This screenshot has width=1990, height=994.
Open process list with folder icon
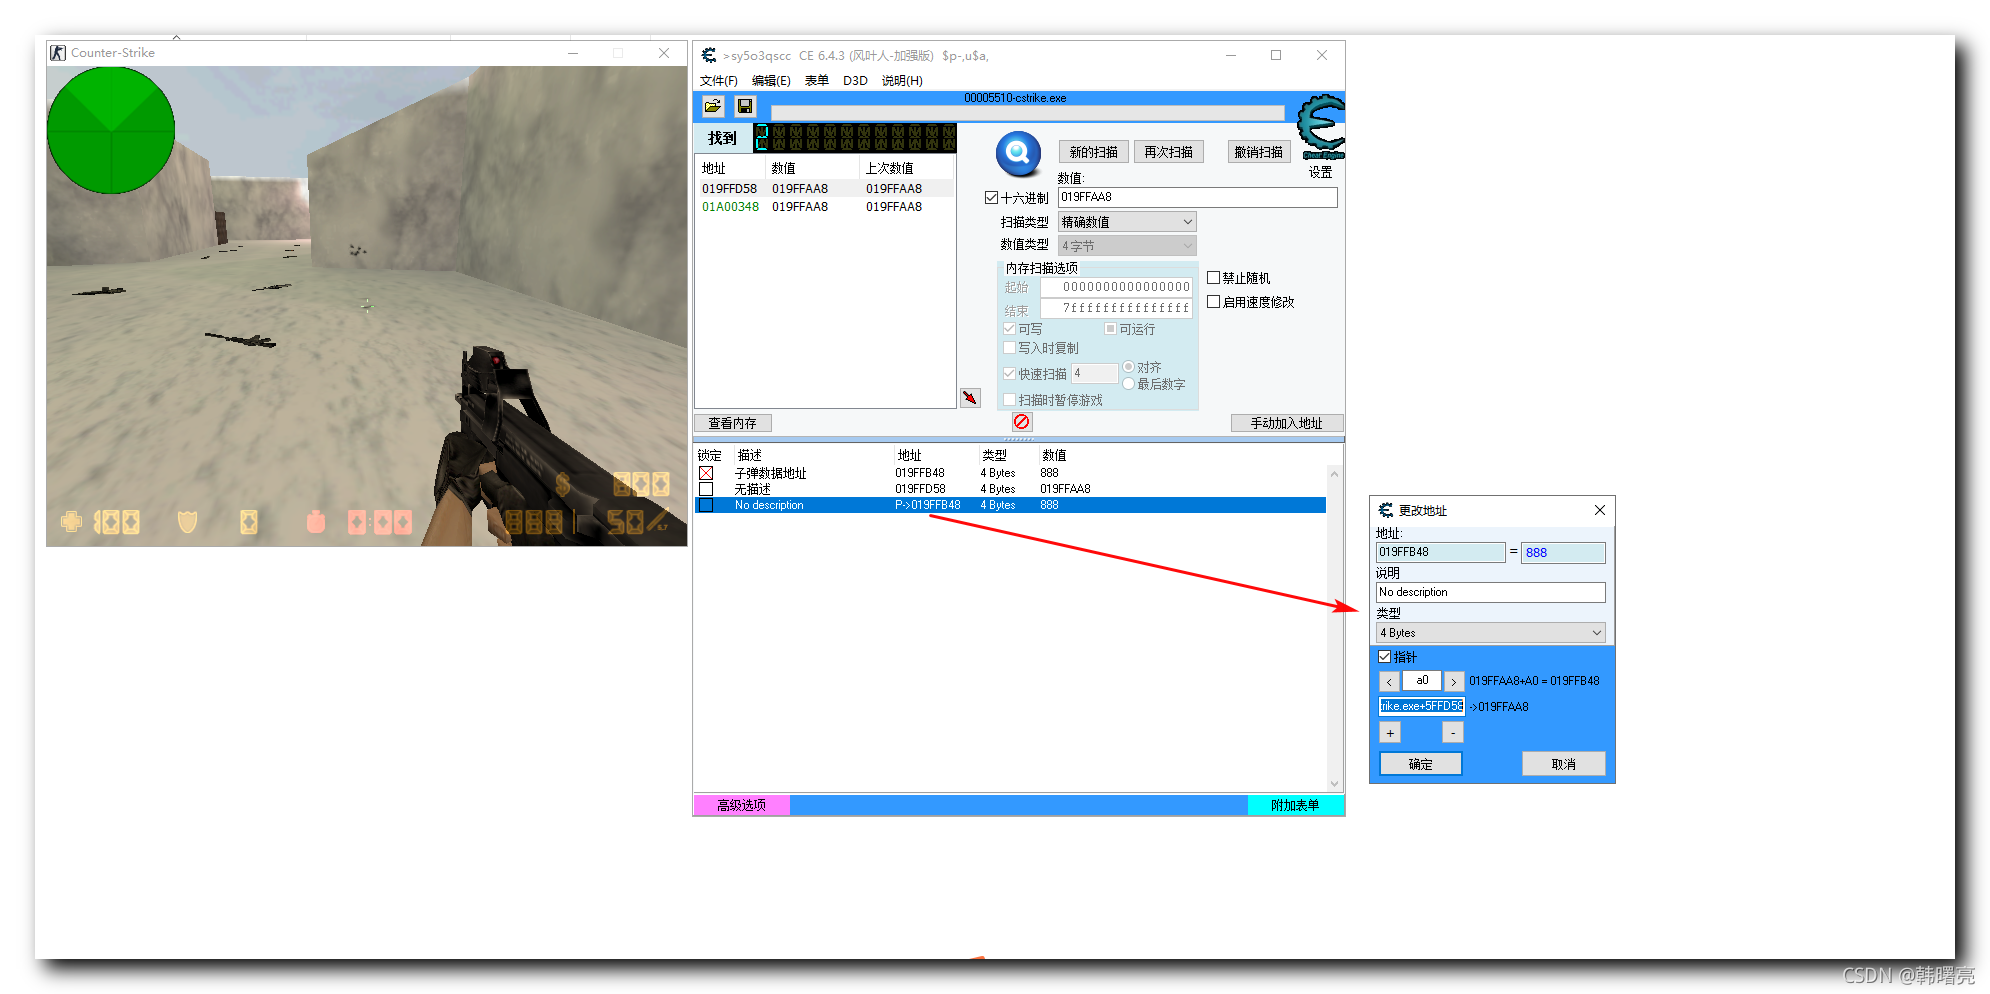pyautogui.click(x=713, y=106)
